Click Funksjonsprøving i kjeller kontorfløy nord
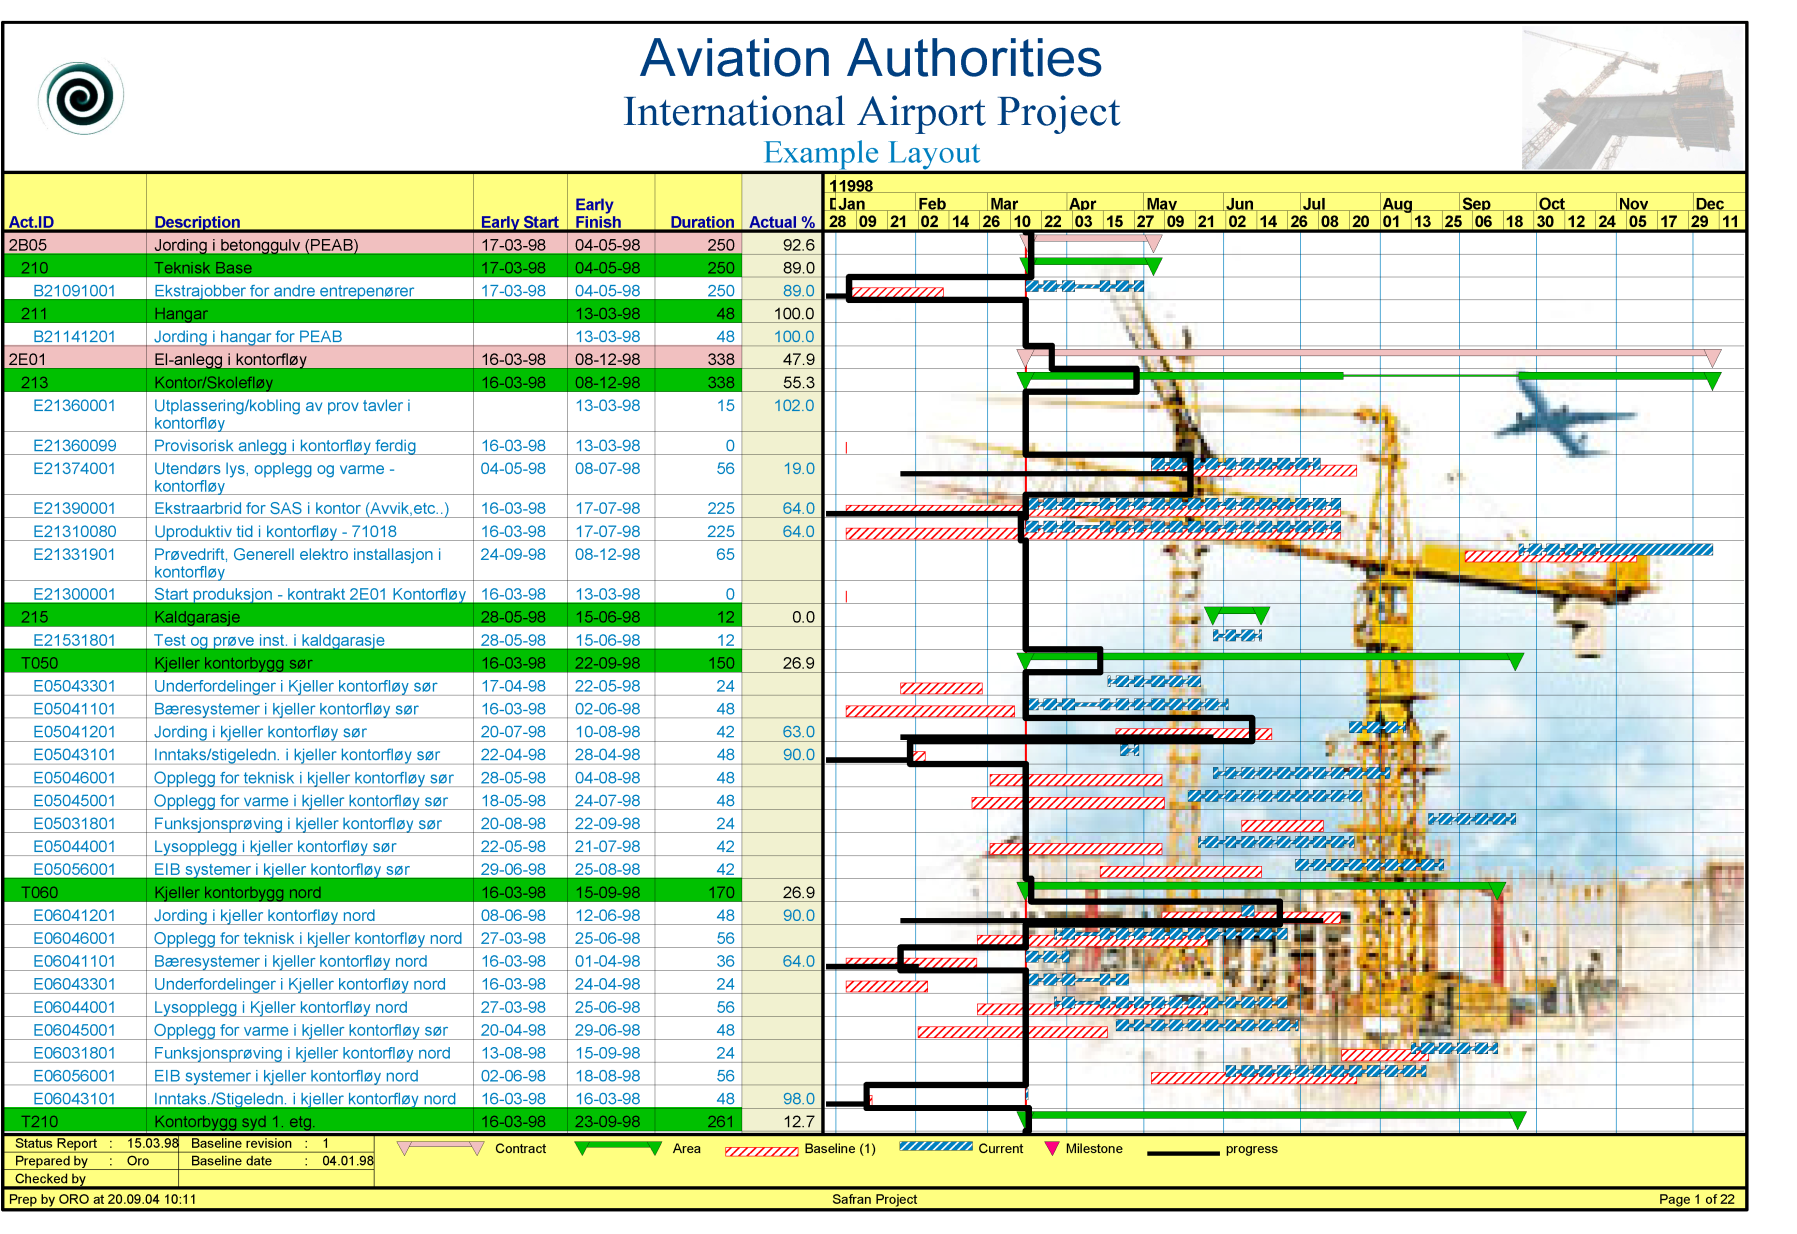 pyautogui.click(x=302, y=1054)
